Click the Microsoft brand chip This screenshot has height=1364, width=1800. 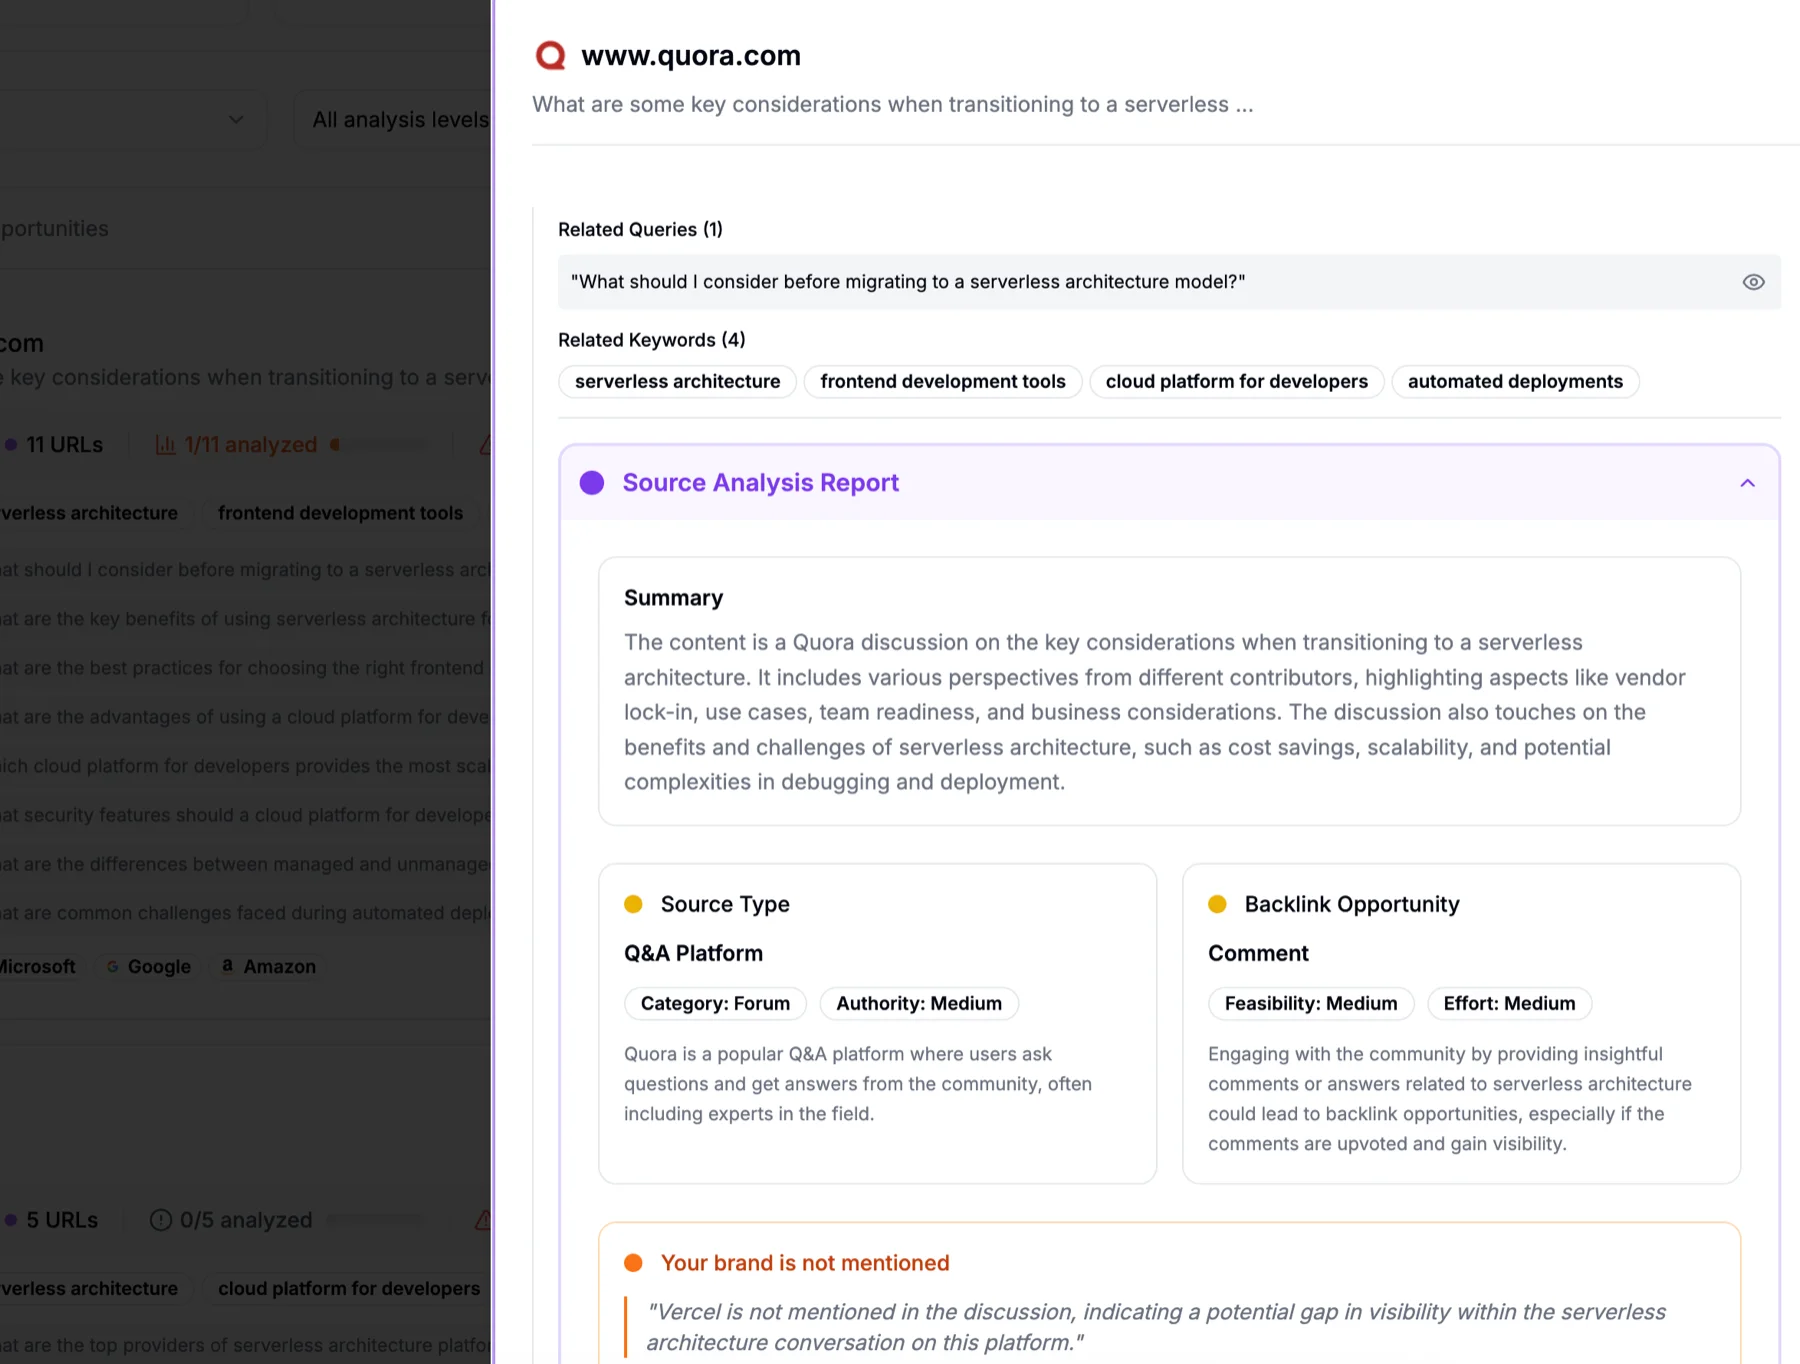38,966
